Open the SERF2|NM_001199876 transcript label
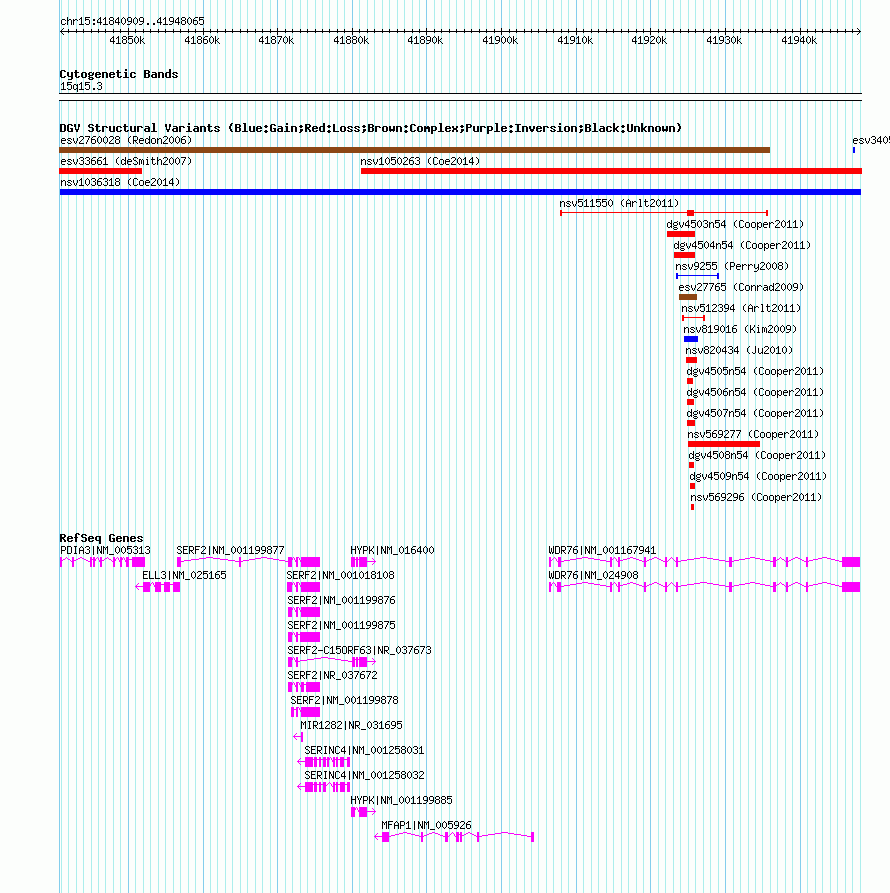The image size is (890, 893). (x=341, y=600)
